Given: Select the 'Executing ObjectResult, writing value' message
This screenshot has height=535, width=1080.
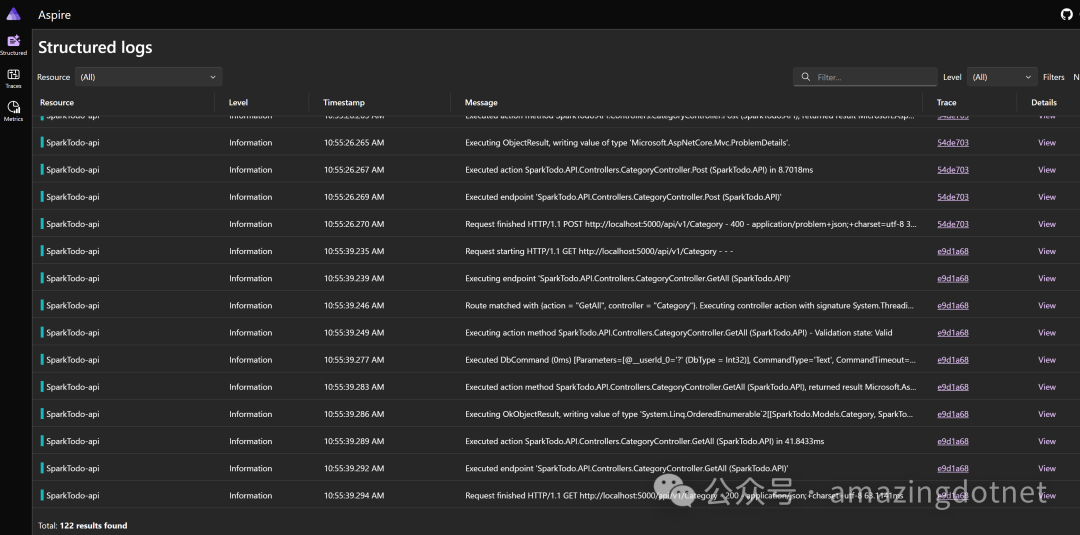Looking at the screenshot, I should point(627,143).
